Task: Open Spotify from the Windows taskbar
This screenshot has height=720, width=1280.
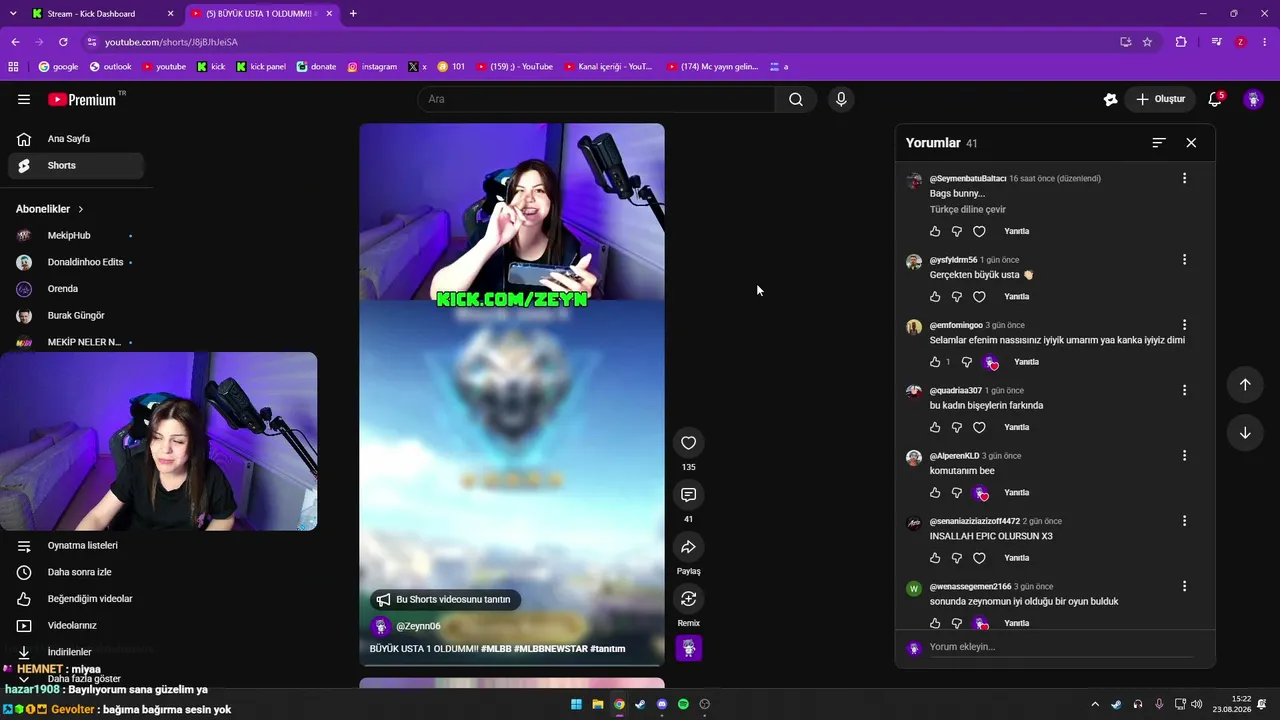Action: point(683,705)
